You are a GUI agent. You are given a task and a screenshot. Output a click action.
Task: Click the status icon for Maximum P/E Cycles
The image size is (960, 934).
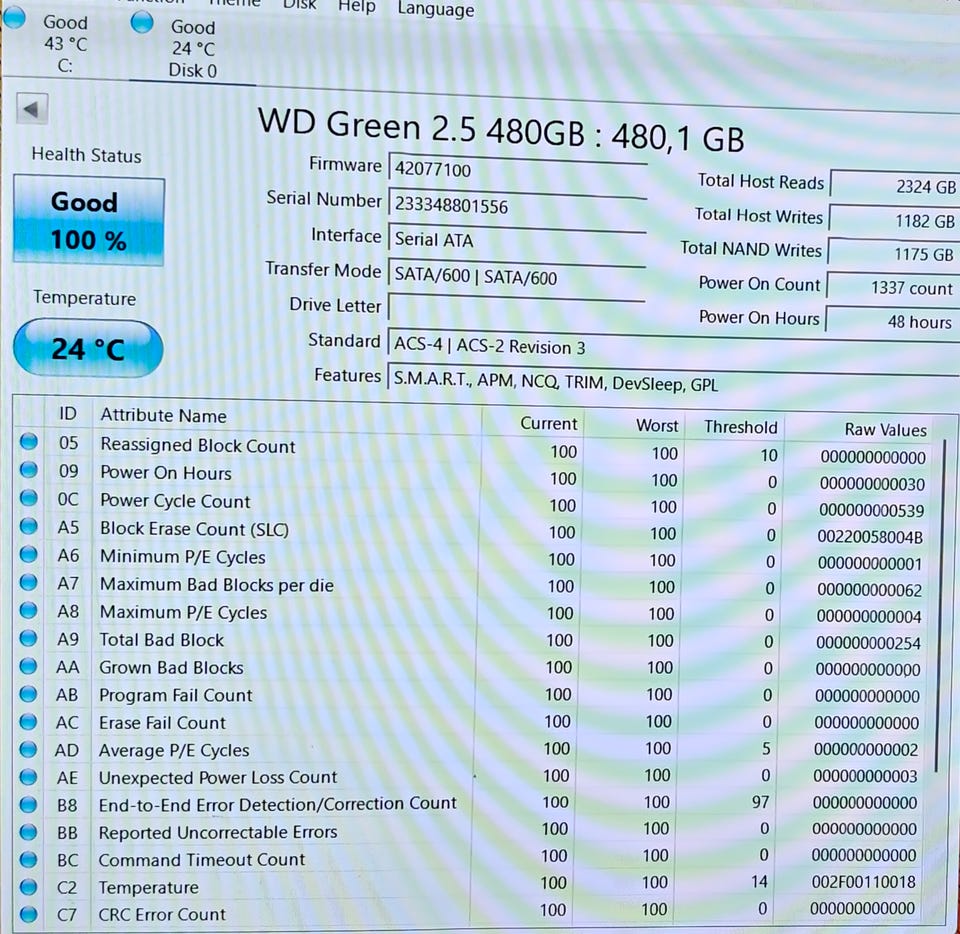coord(29,610)
